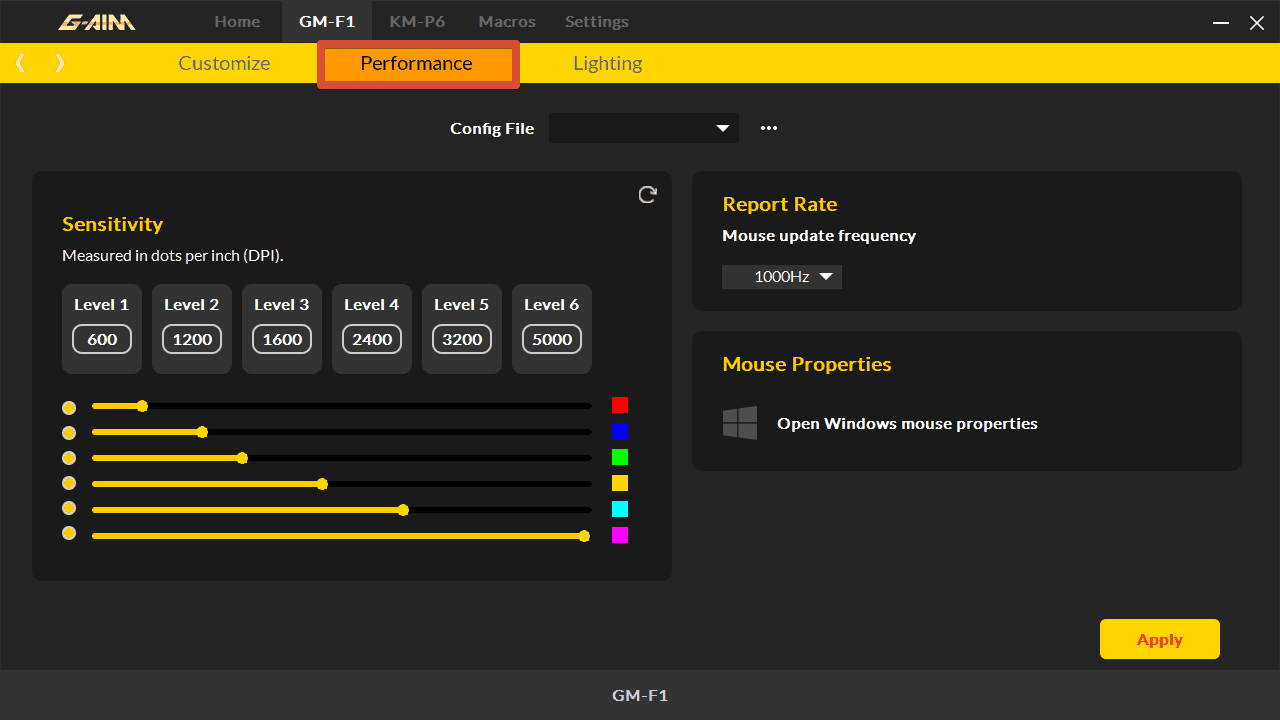Viewport: 1280px width, 720px height.
Task: Go forward with the right arrow
Action: click(x=60, y=63)
